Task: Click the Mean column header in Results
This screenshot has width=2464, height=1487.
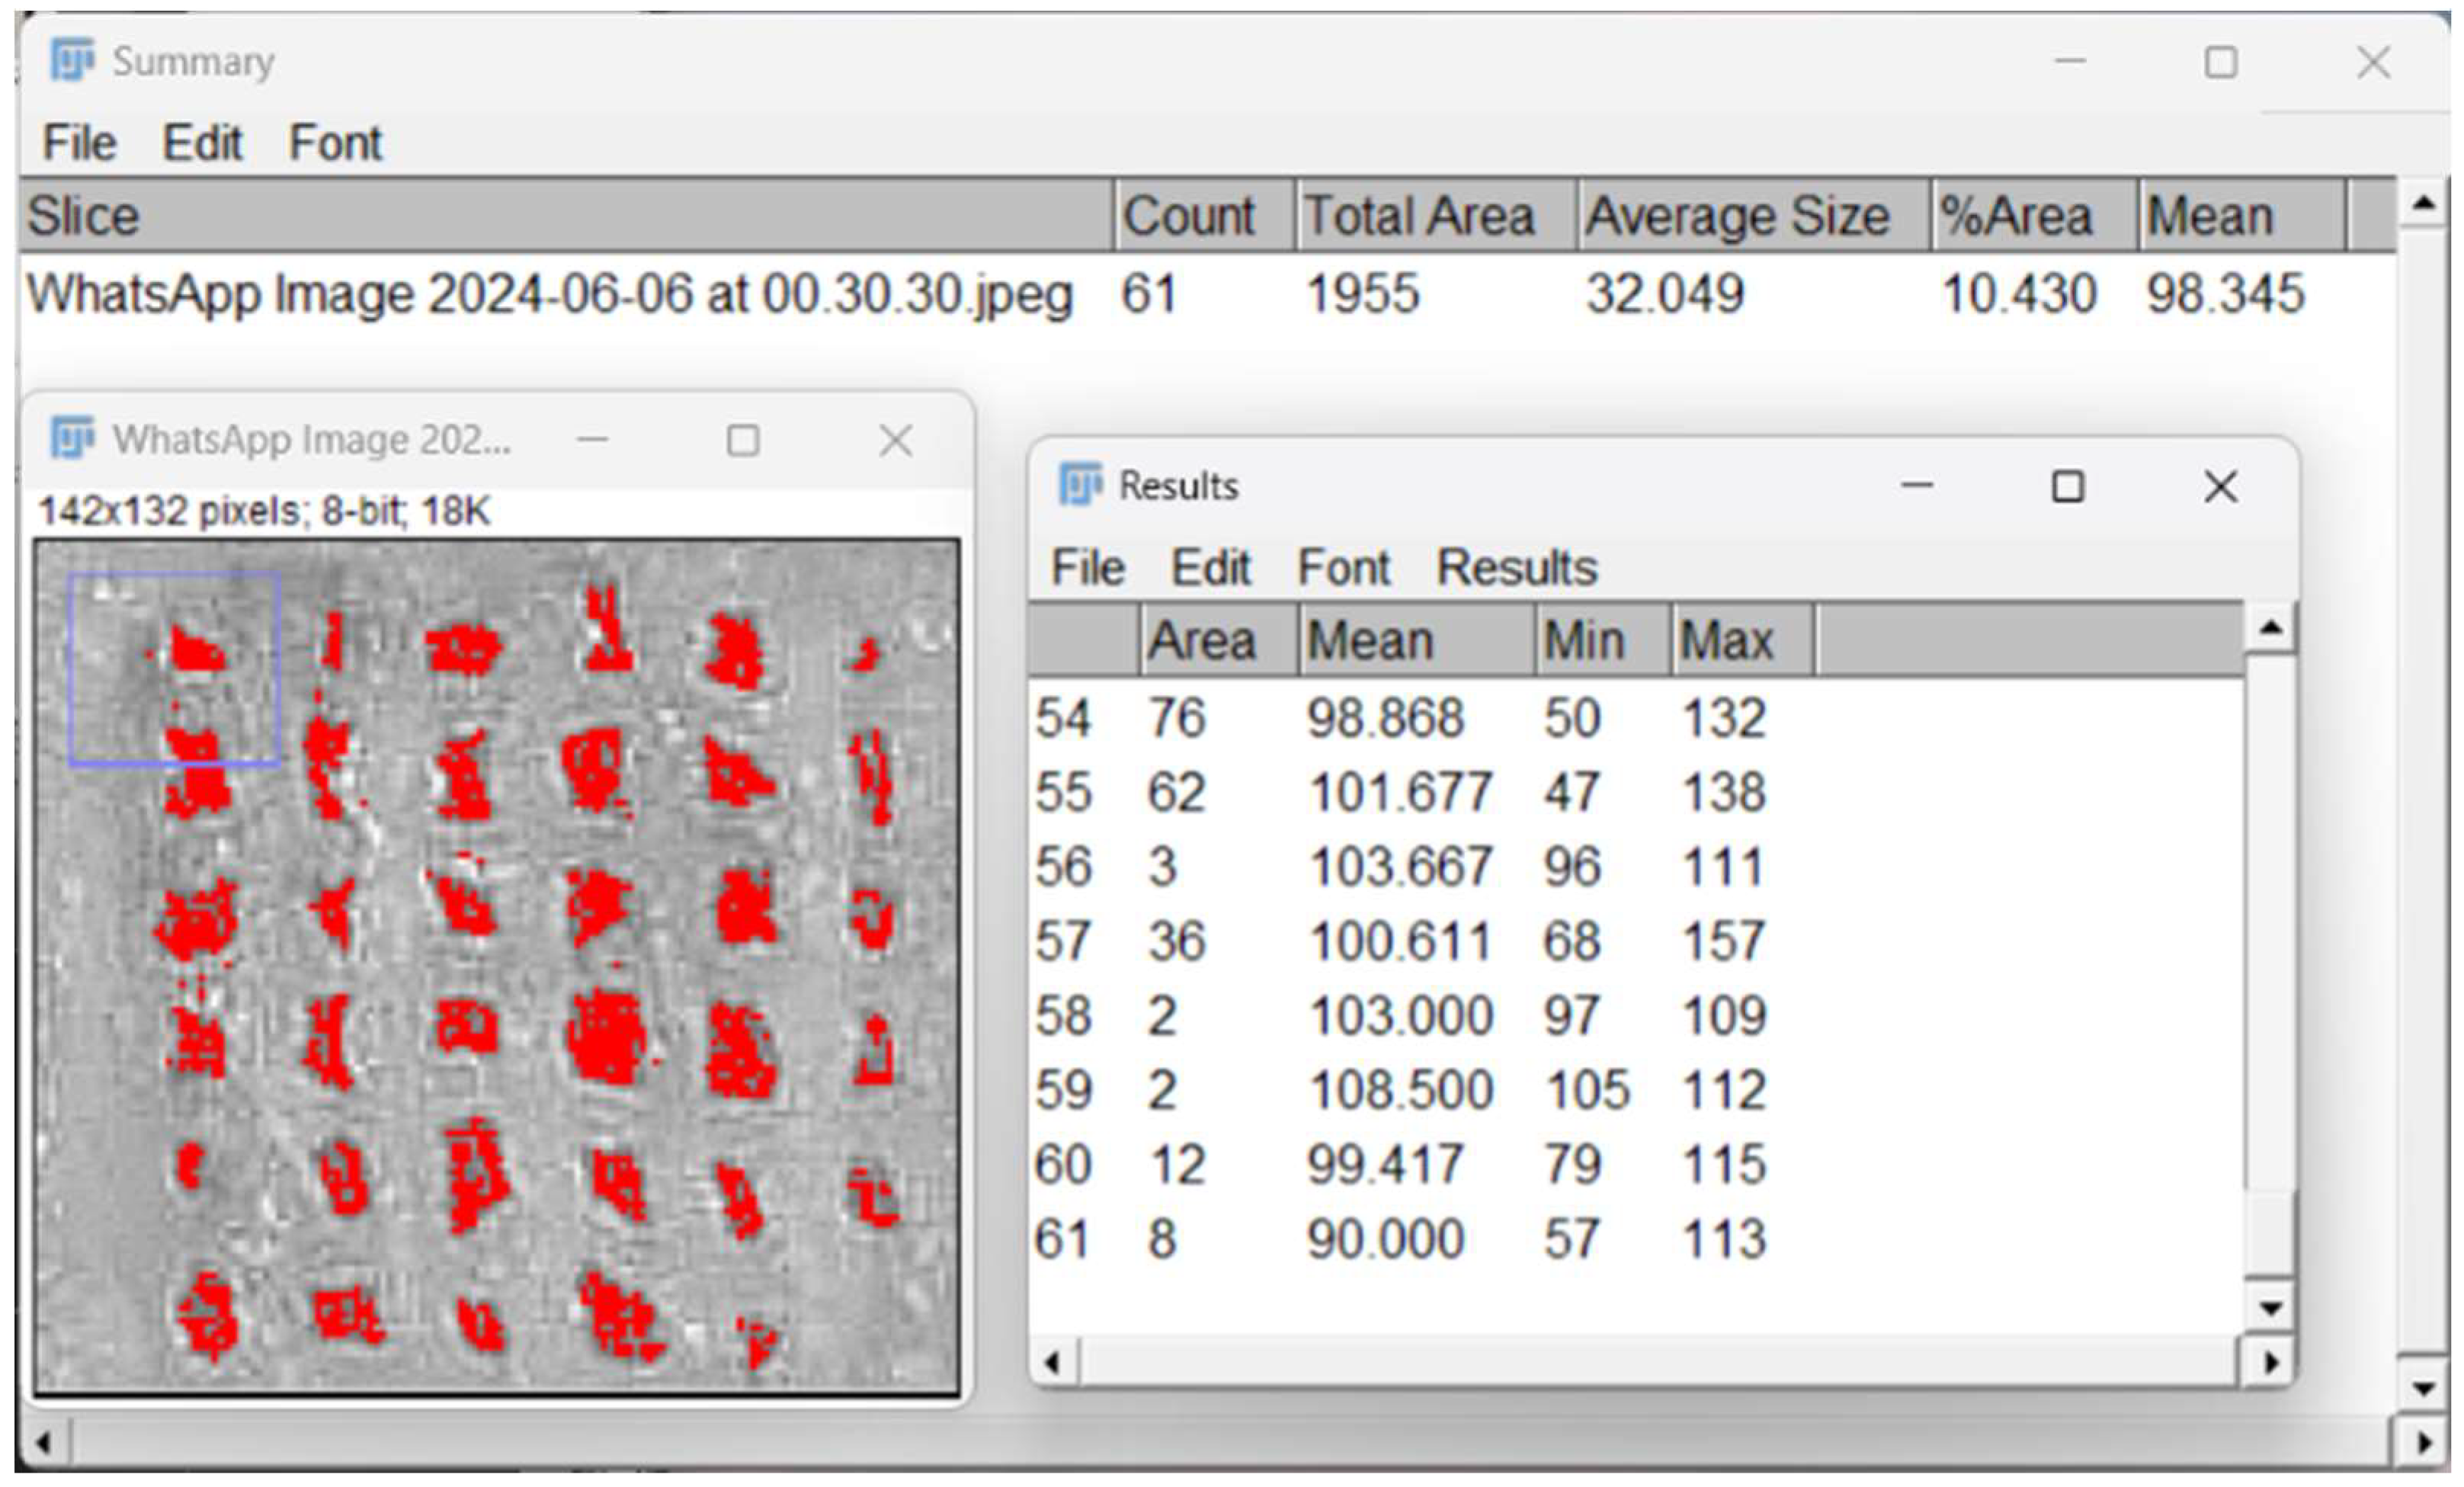Action: click(1370, 640)
